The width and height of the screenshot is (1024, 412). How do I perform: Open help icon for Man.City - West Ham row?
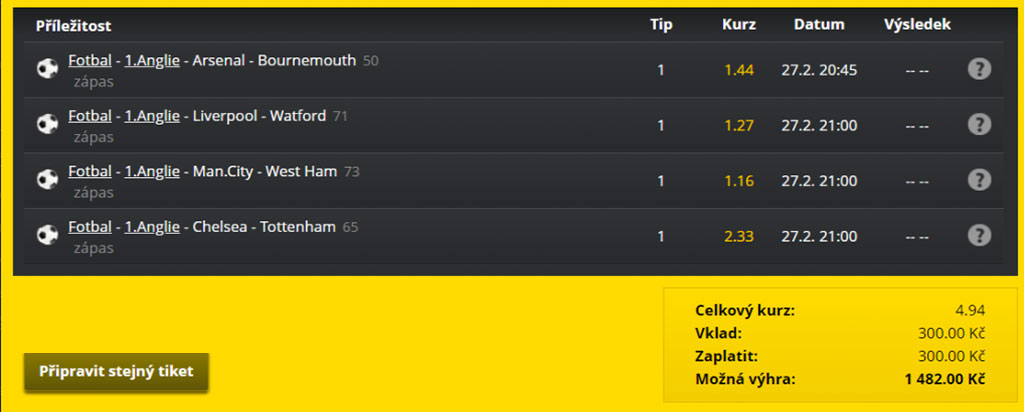coord(980,180)
